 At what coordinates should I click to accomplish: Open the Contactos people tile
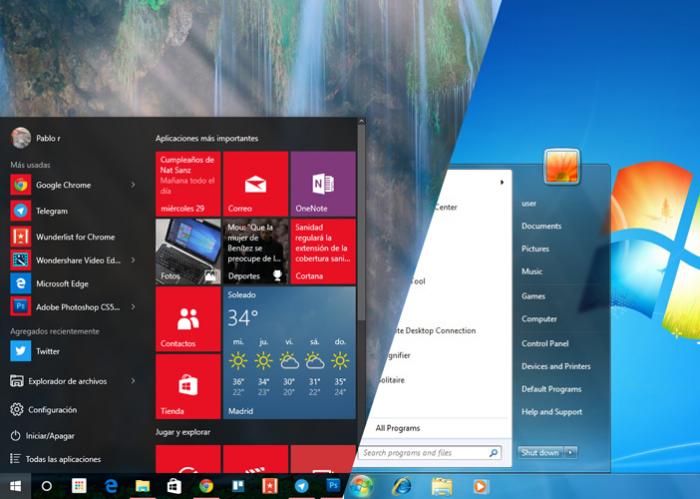[188, 319]
